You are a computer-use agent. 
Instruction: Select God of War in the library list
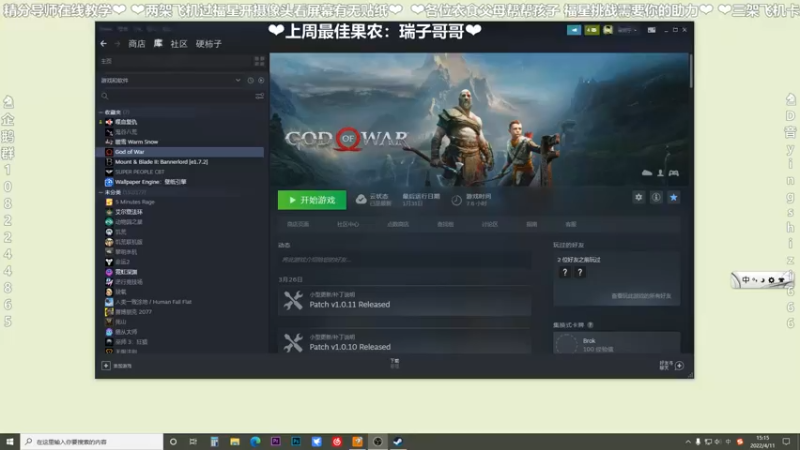tap(181, 152)
